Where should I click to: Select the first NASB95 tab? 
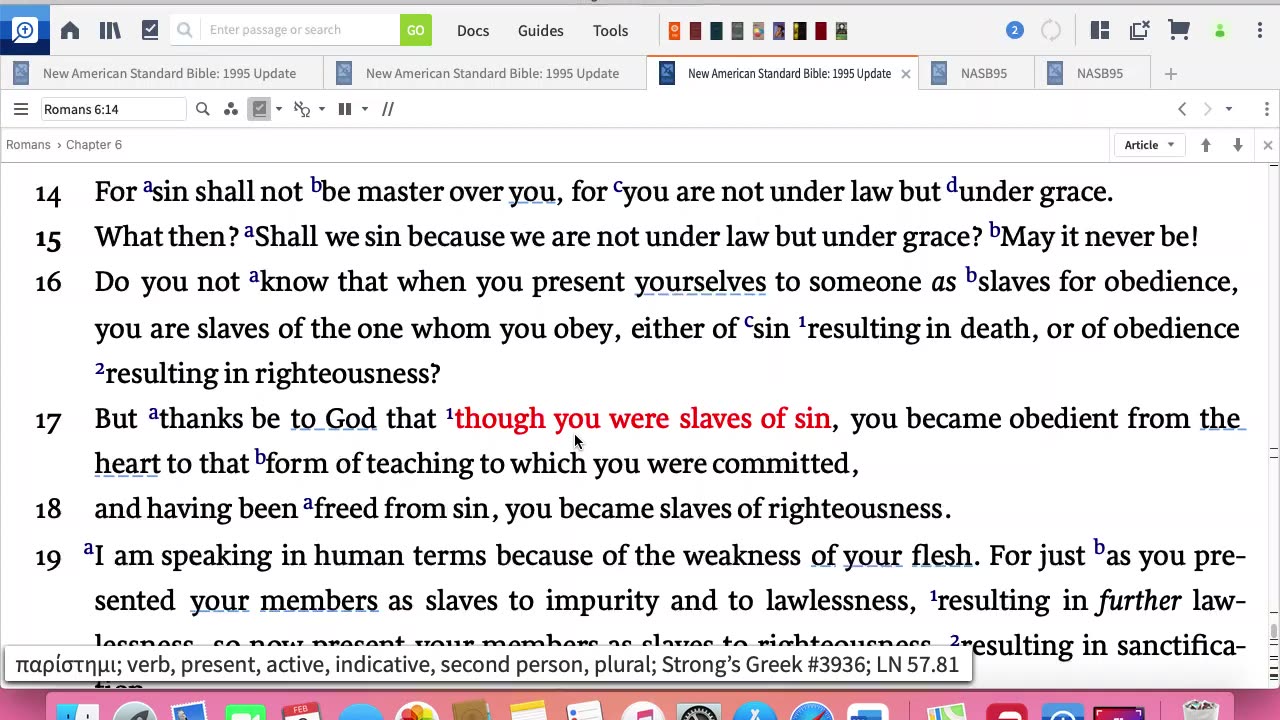pyautogui.click(x=975, y=73)
